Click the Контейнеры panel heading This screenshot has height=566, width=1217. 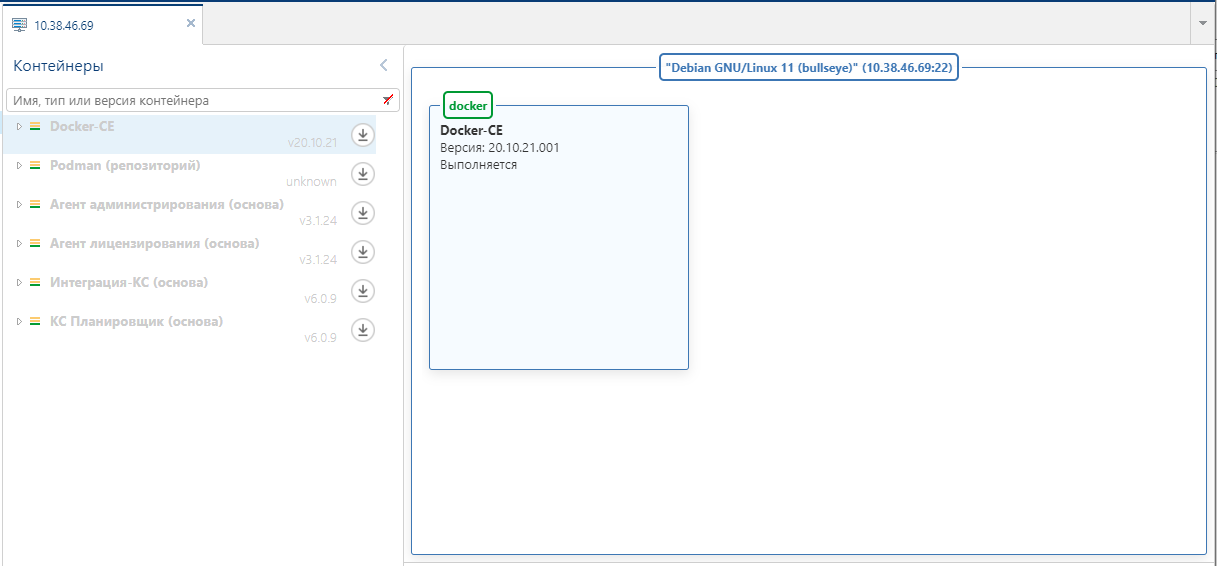tap(58, 66)
